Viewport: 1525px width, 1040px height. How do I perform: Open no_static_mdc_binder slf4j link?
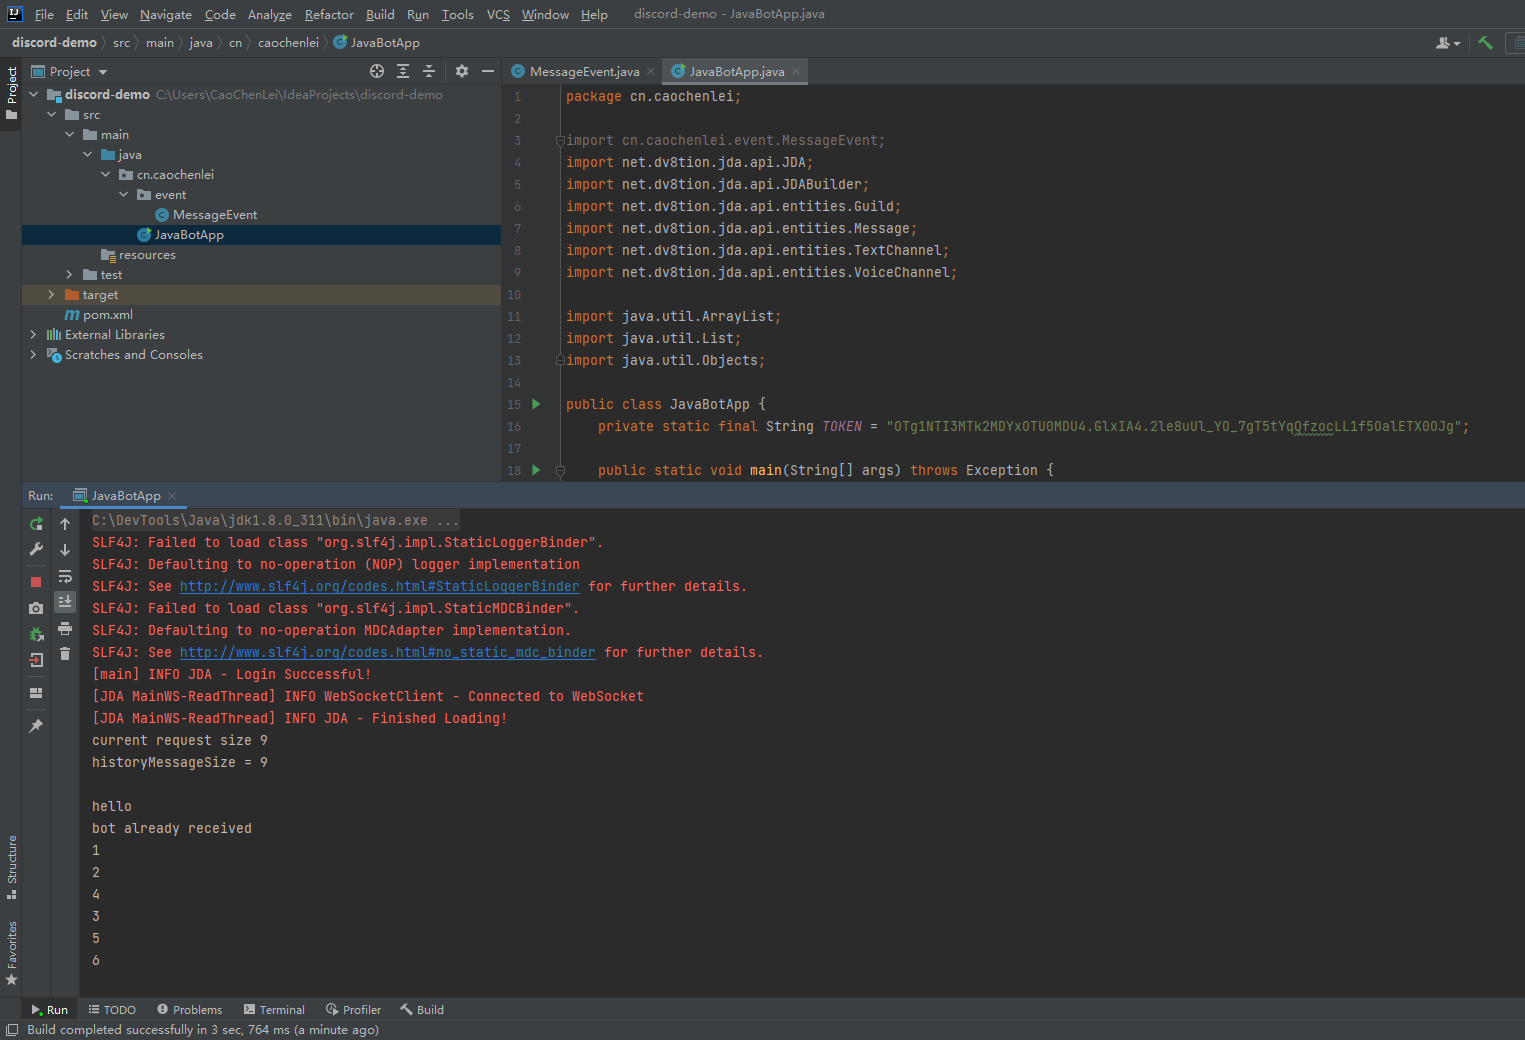[x=388, y=652]
